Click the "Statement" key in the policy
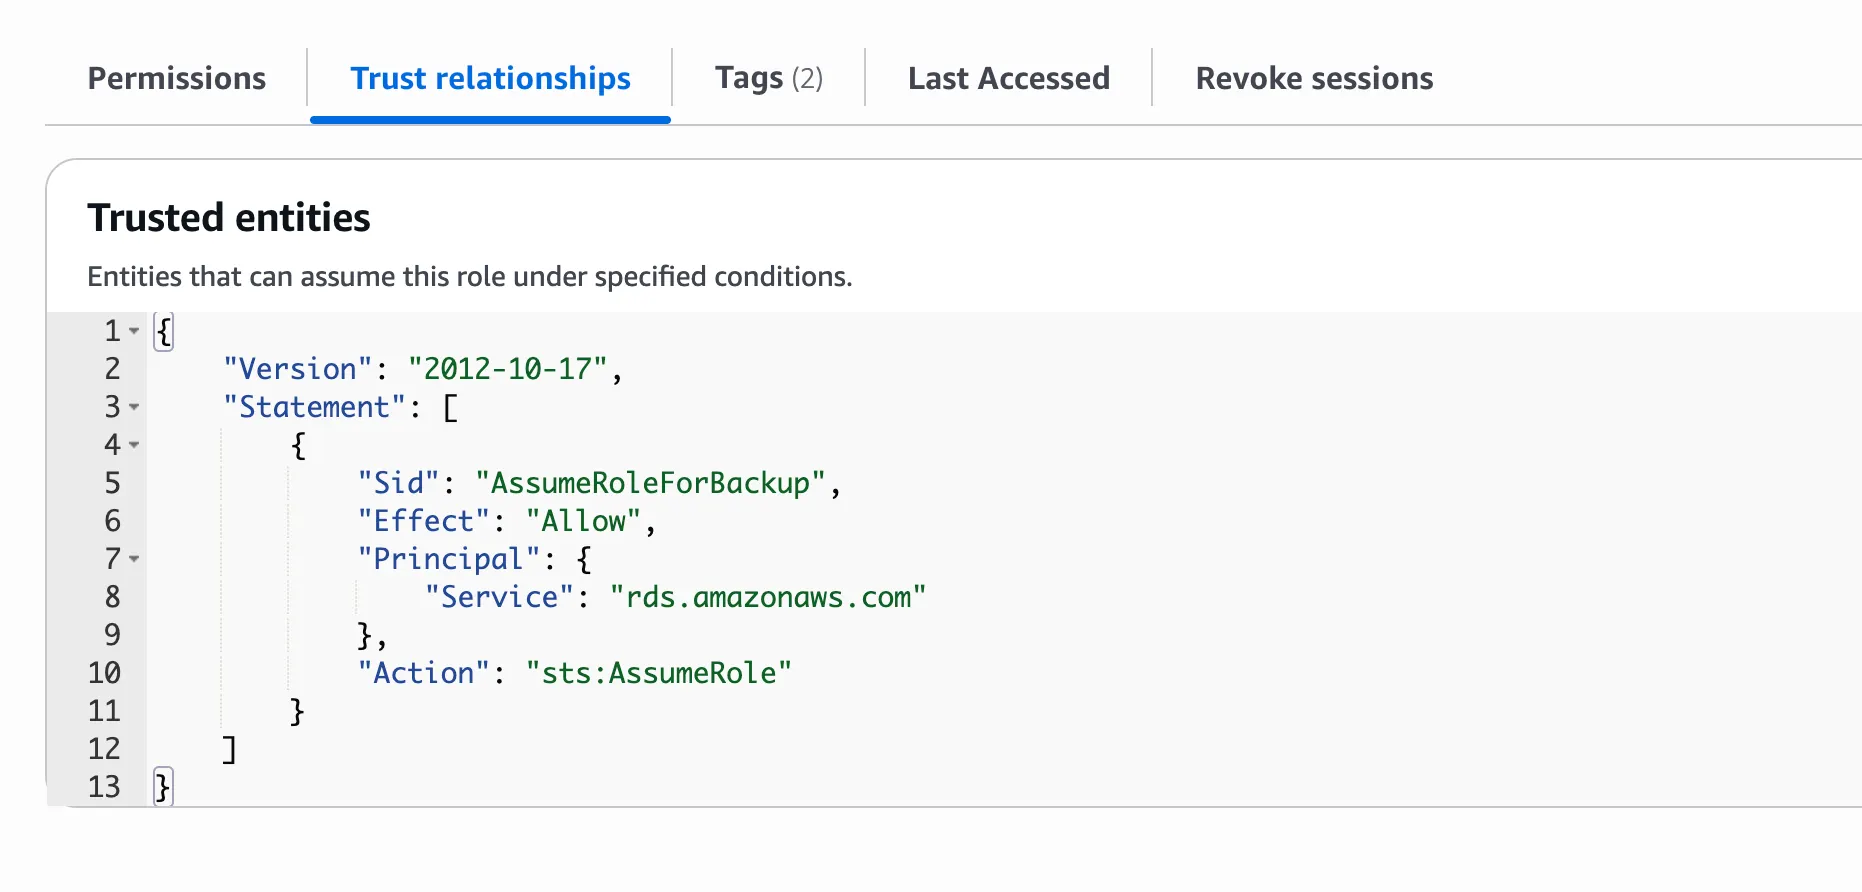This screenshot has height=892, width=1862. (314, 407)
